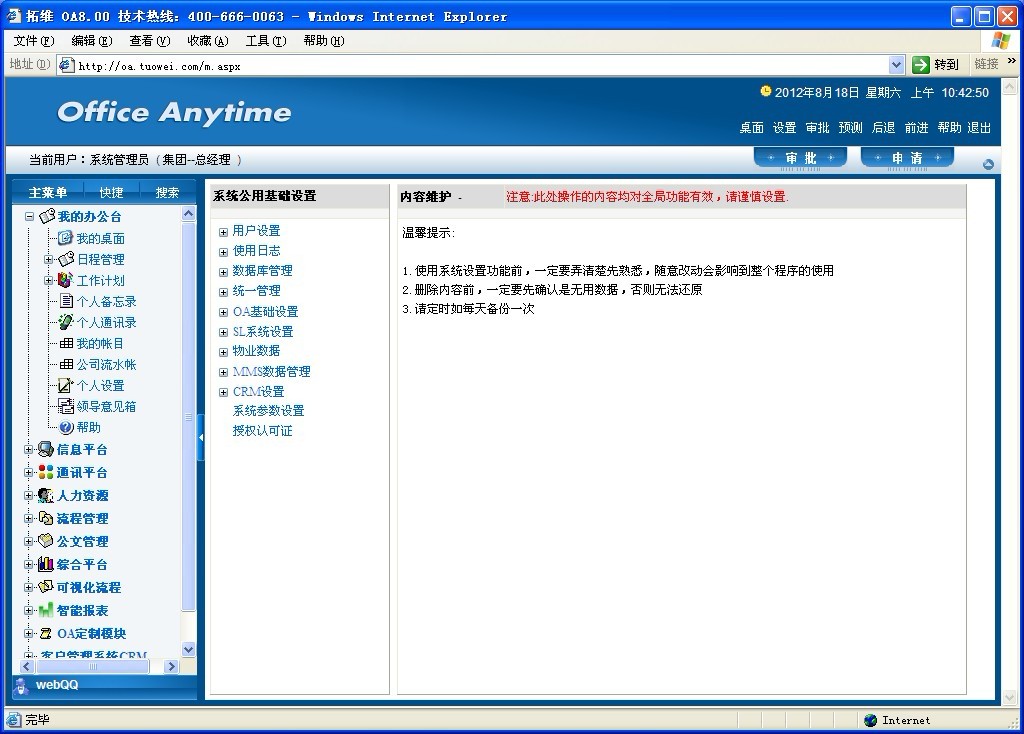Switch to the 快捷 sidebar tab
Viewport: 1024px width, 734px height.
point(111,193)
